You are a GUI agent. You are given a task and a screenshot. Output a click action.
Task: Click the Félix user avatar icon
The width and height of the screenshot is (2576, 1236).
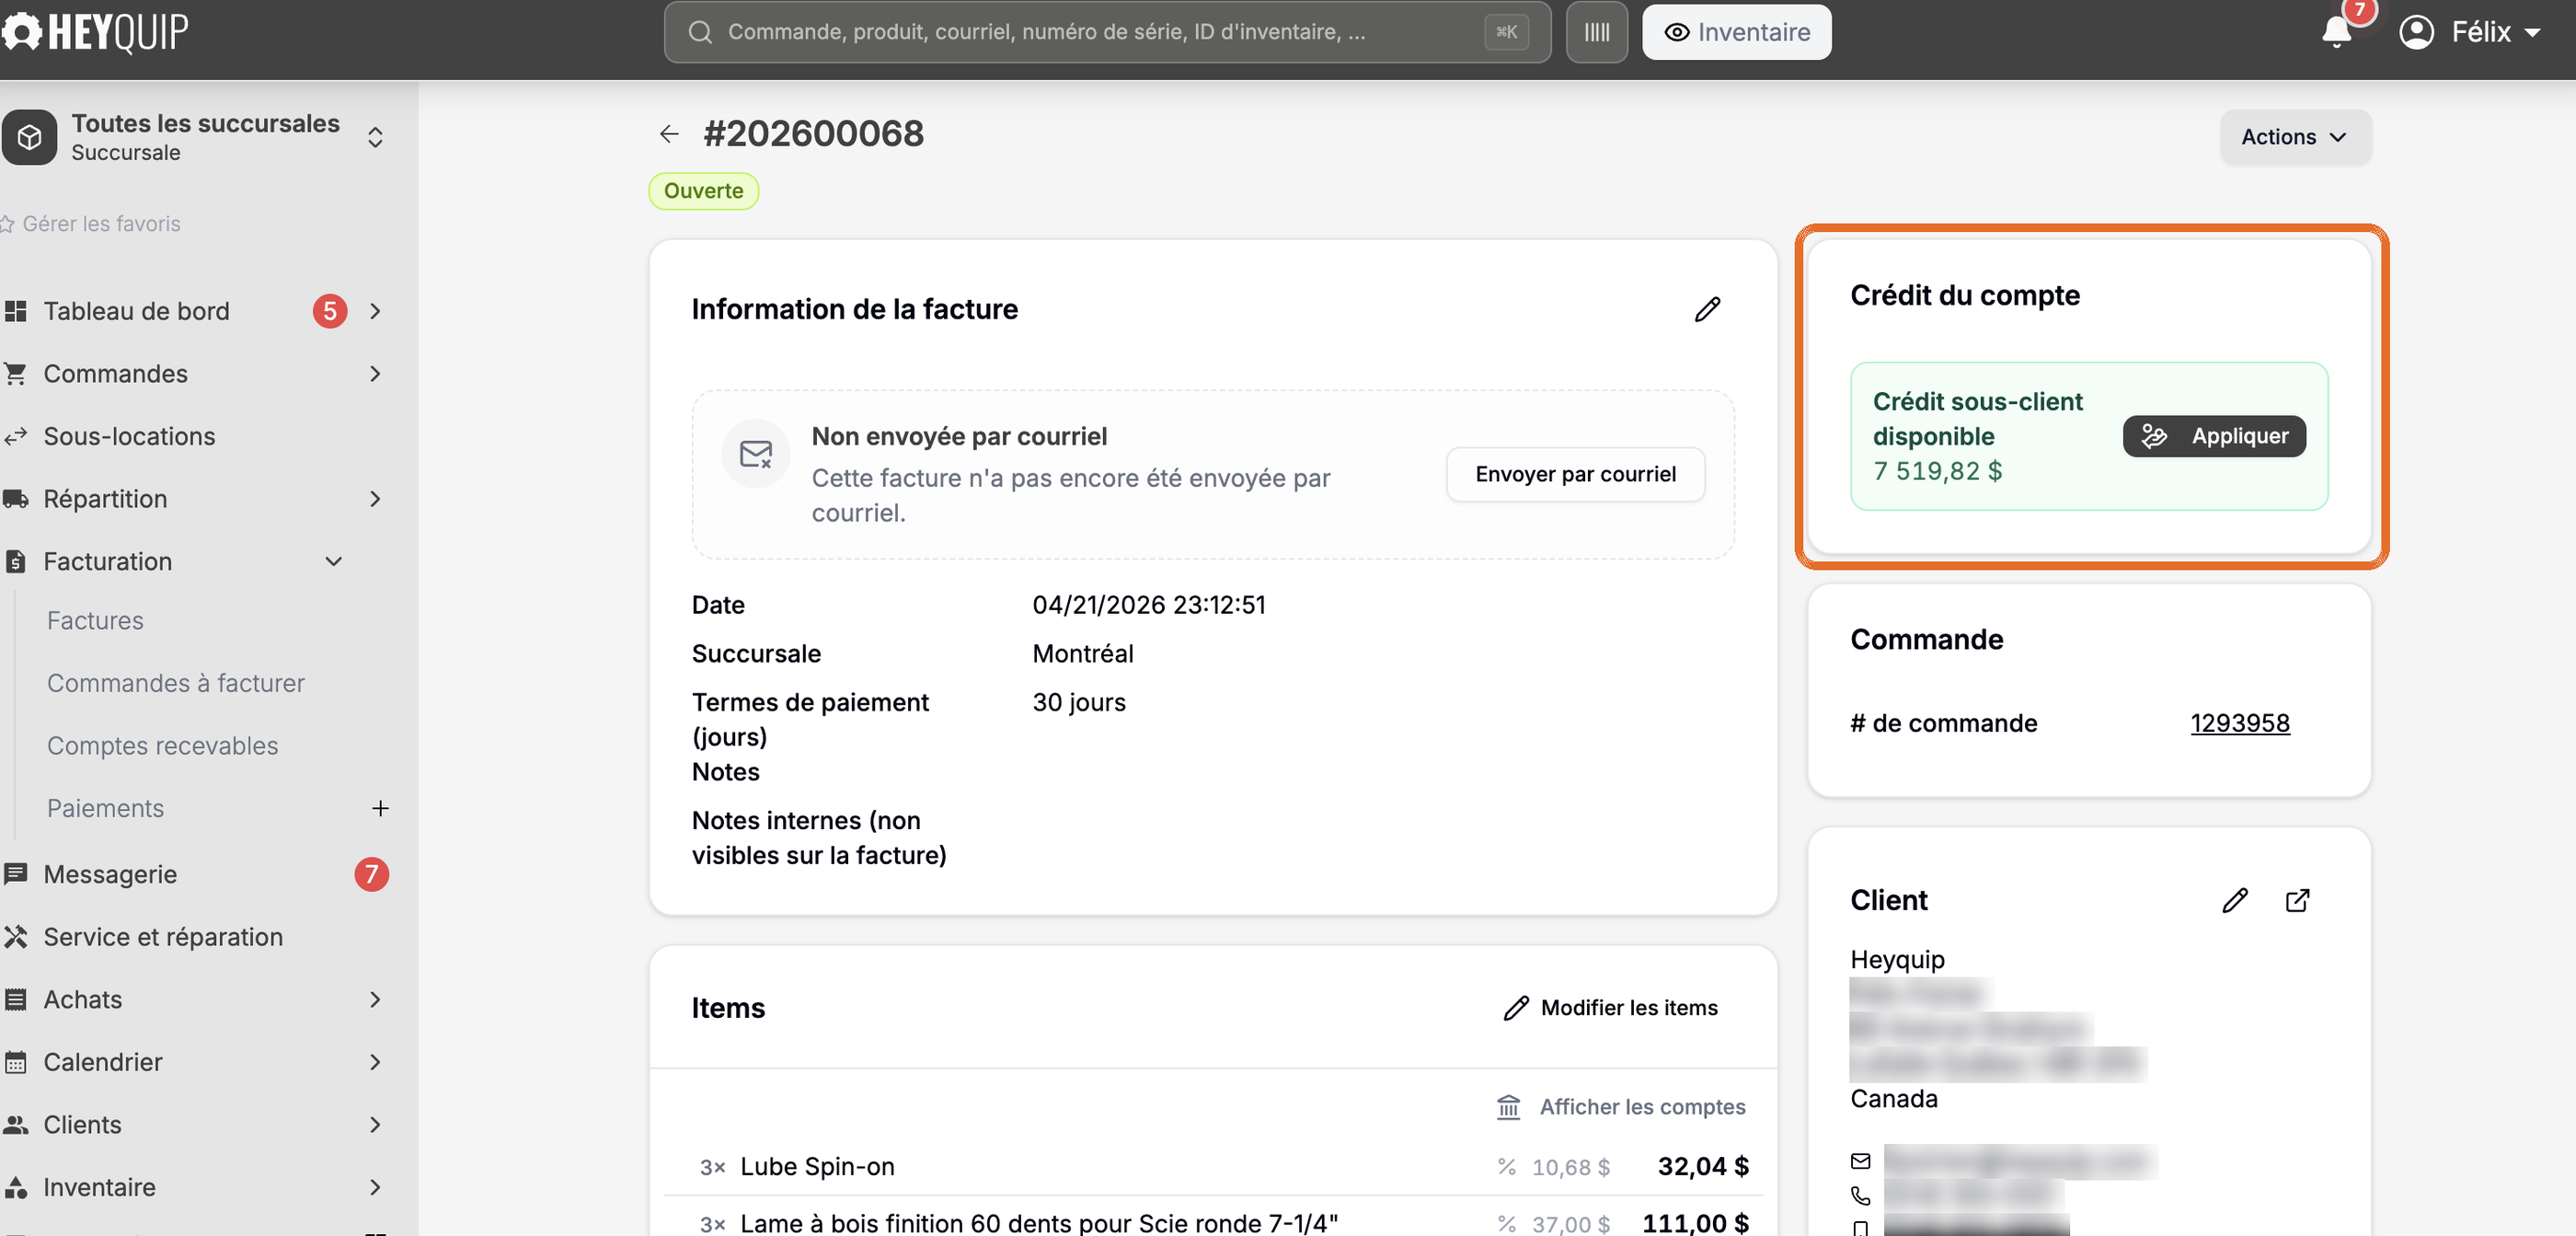[2416, 32]
